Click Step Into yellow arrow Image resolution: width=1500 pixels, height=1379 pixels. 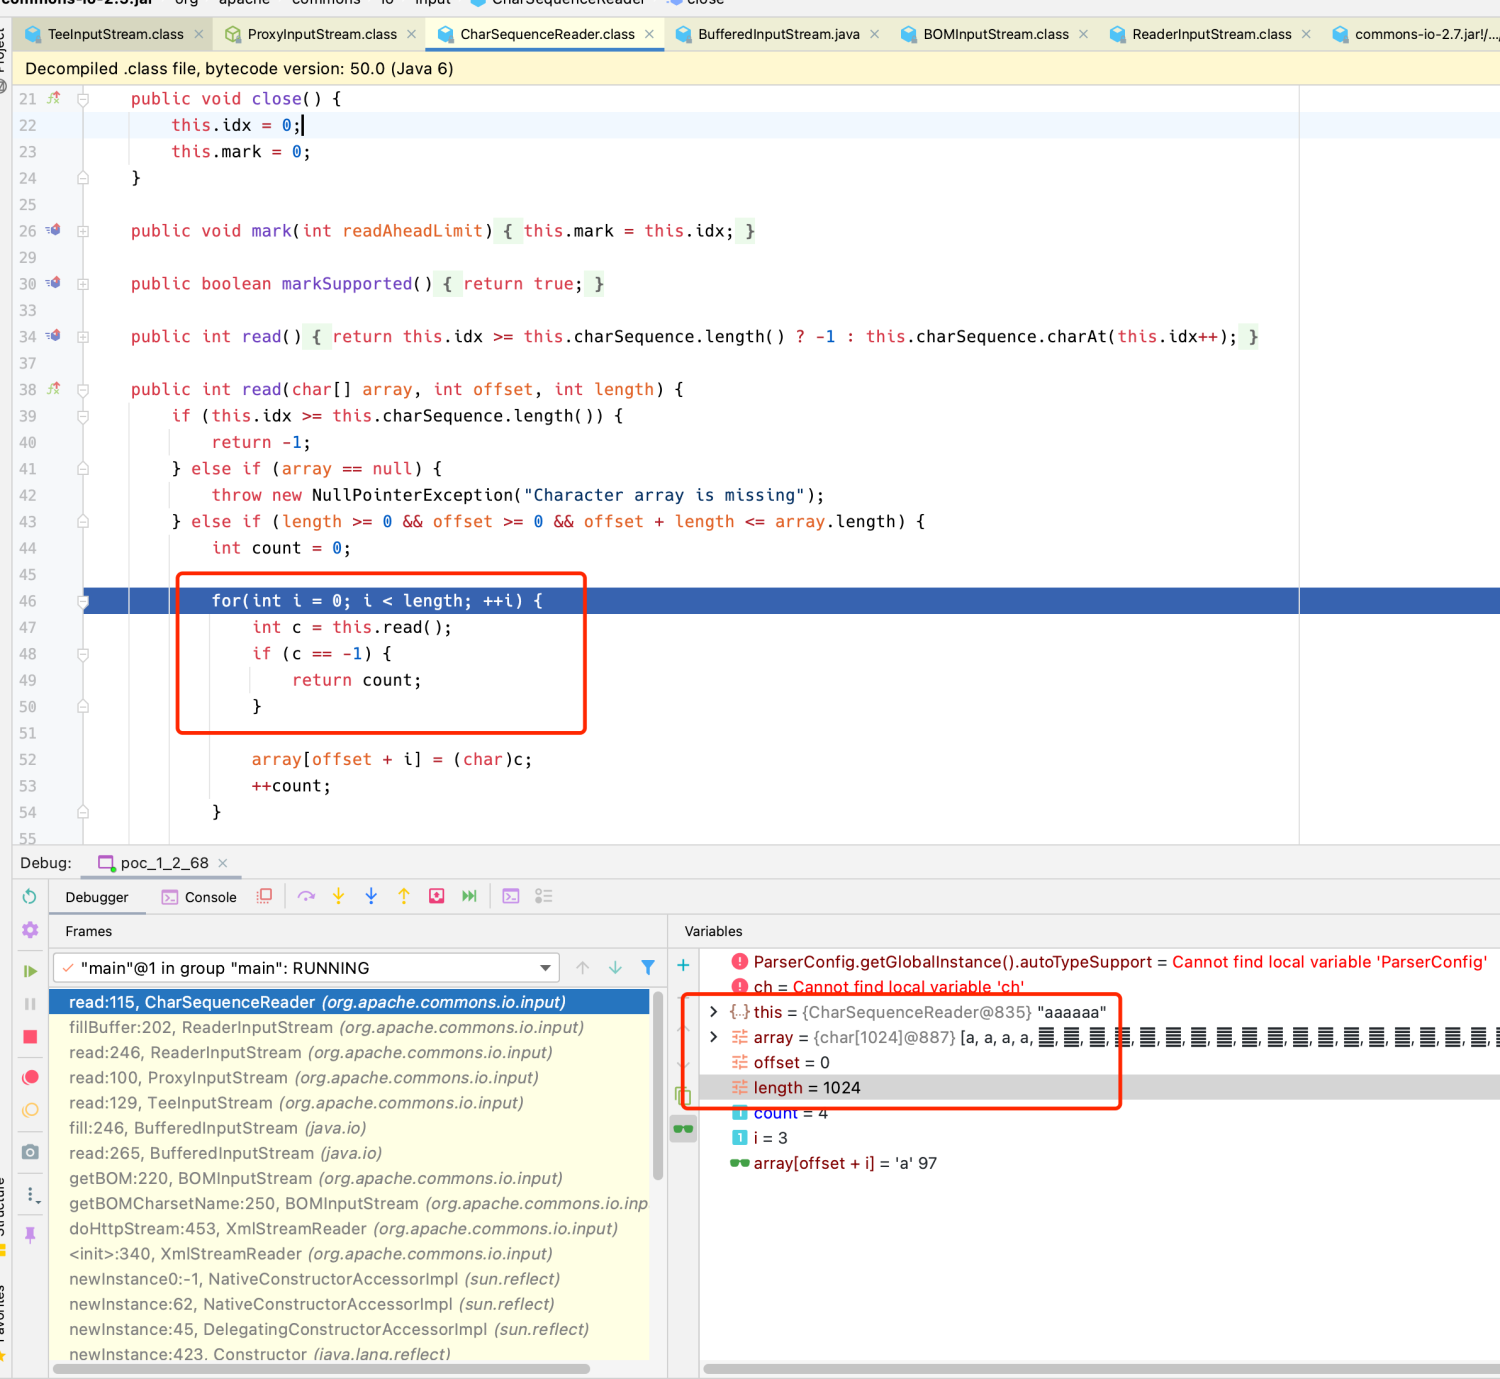339,896
